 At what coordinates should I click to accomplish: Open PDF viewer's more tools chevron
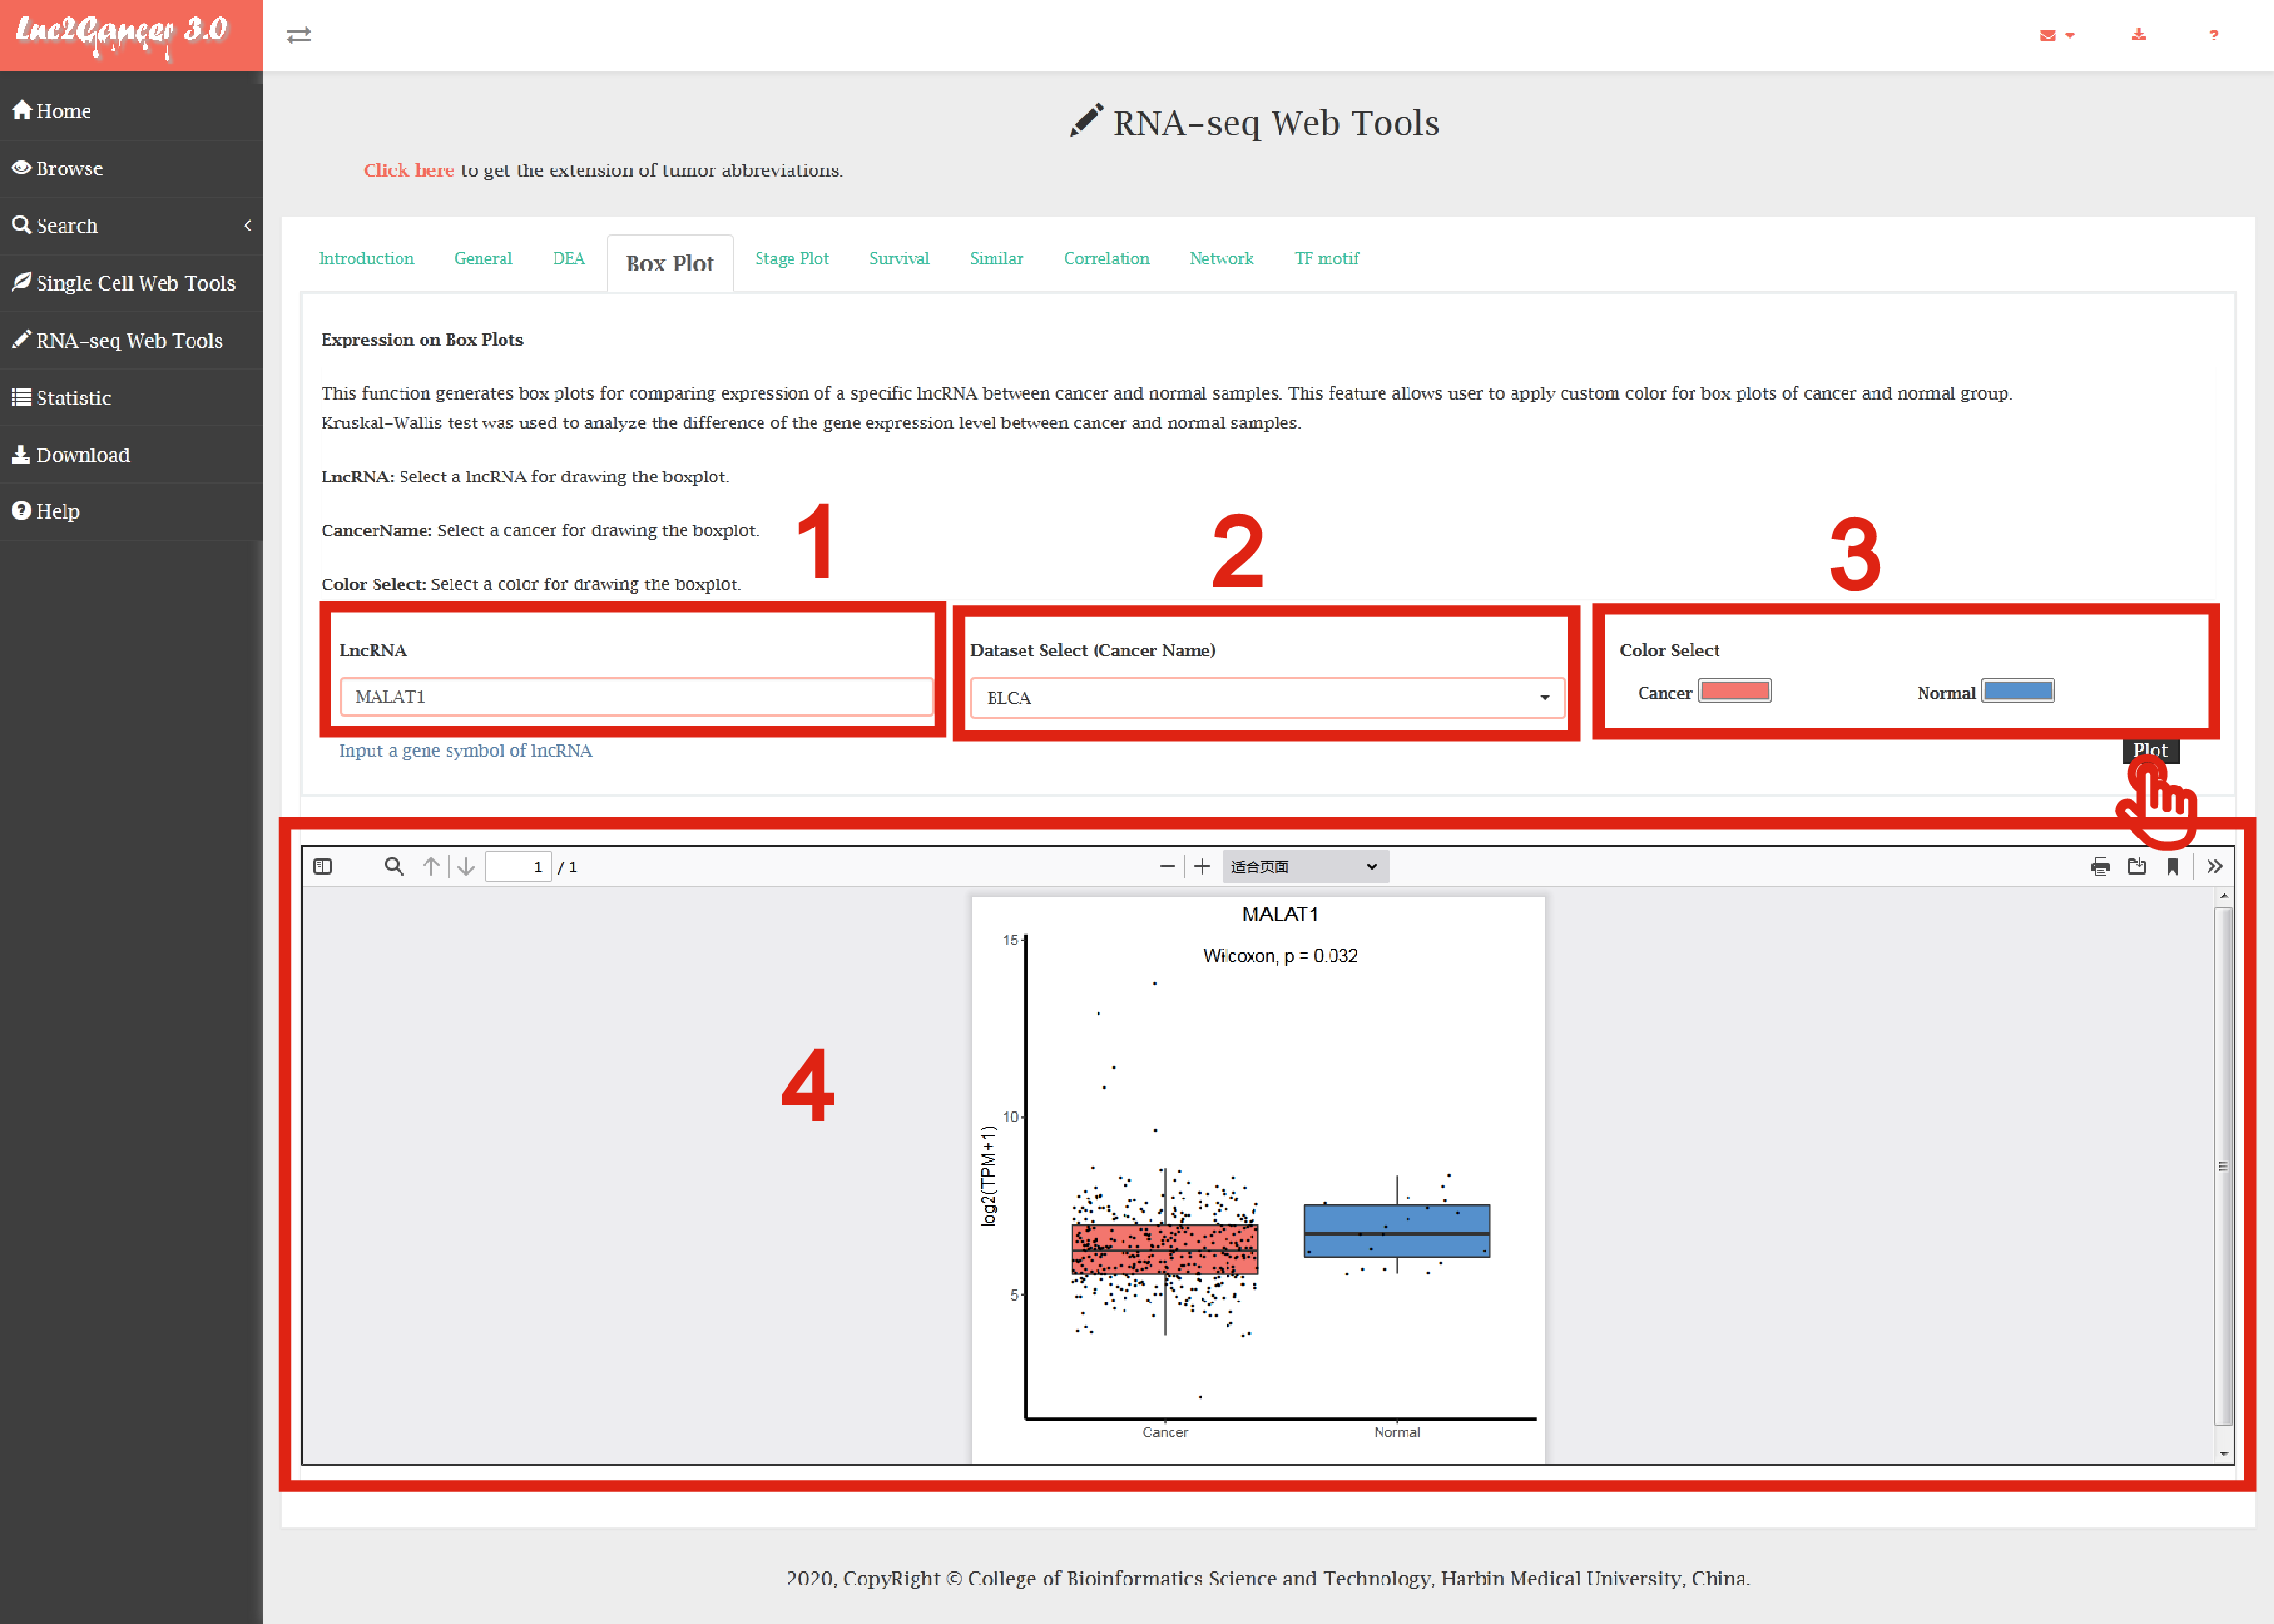2214,866
